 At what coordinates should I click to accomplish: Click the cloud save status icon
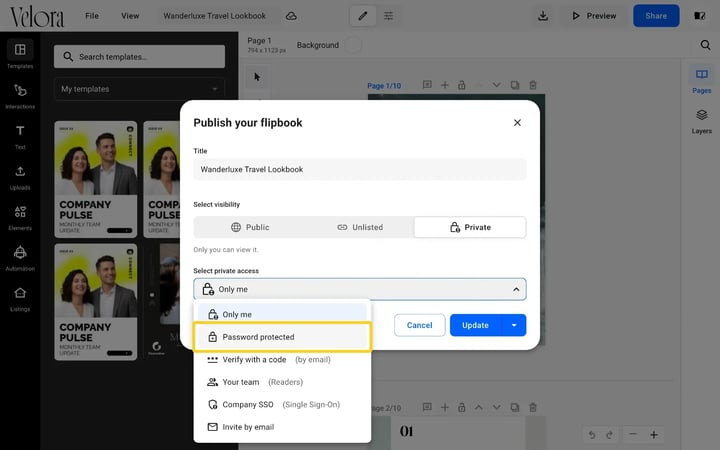[291, 16]
